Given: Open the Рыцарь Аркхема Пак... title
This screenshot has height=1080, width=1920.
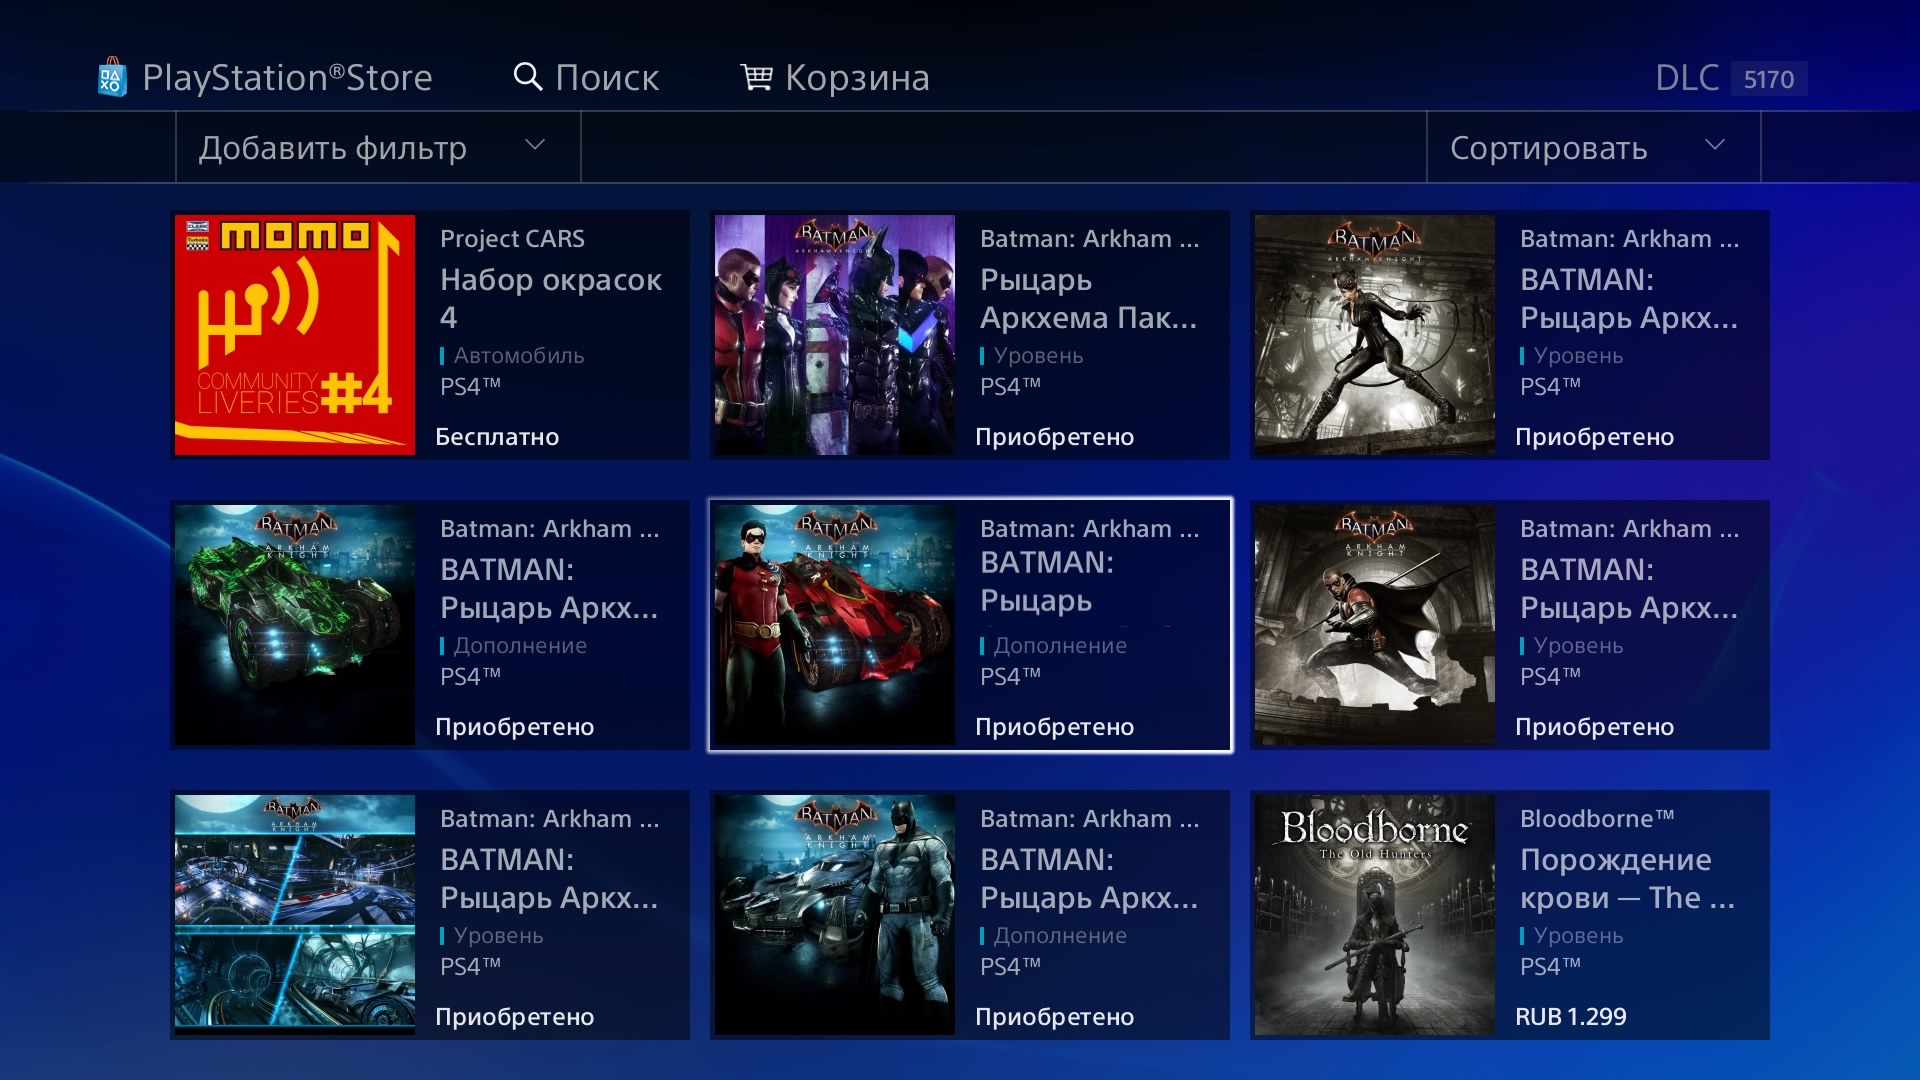Looking at the screenshot, I should 1088,298.
